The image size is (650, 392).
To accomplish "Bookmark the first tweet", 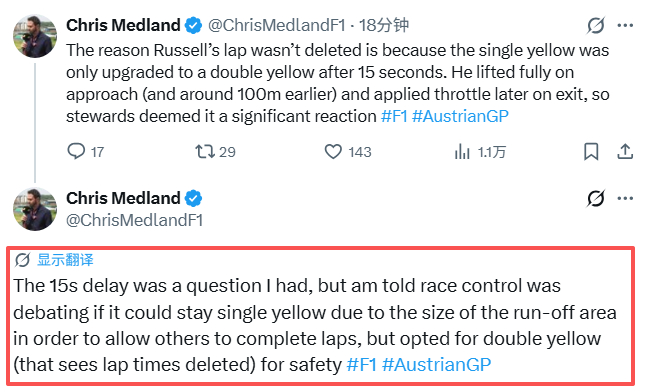I will coord(591,152).
